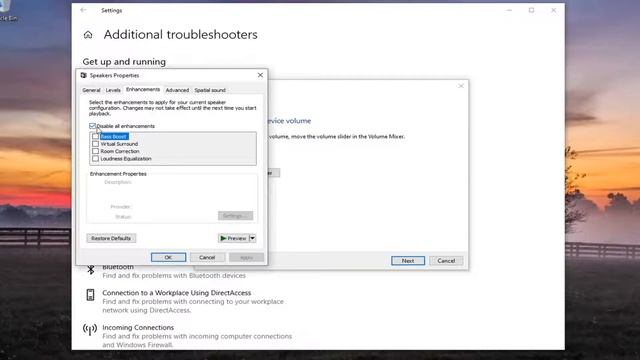The image size is (640, 360).
Task: Switch to the General tab
Action: pos(91,90)
